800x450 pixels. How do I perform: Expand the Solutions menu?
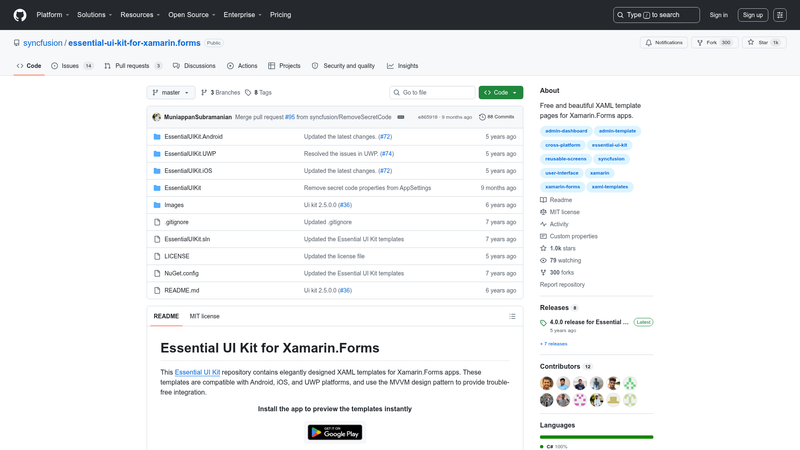[94, 15]
